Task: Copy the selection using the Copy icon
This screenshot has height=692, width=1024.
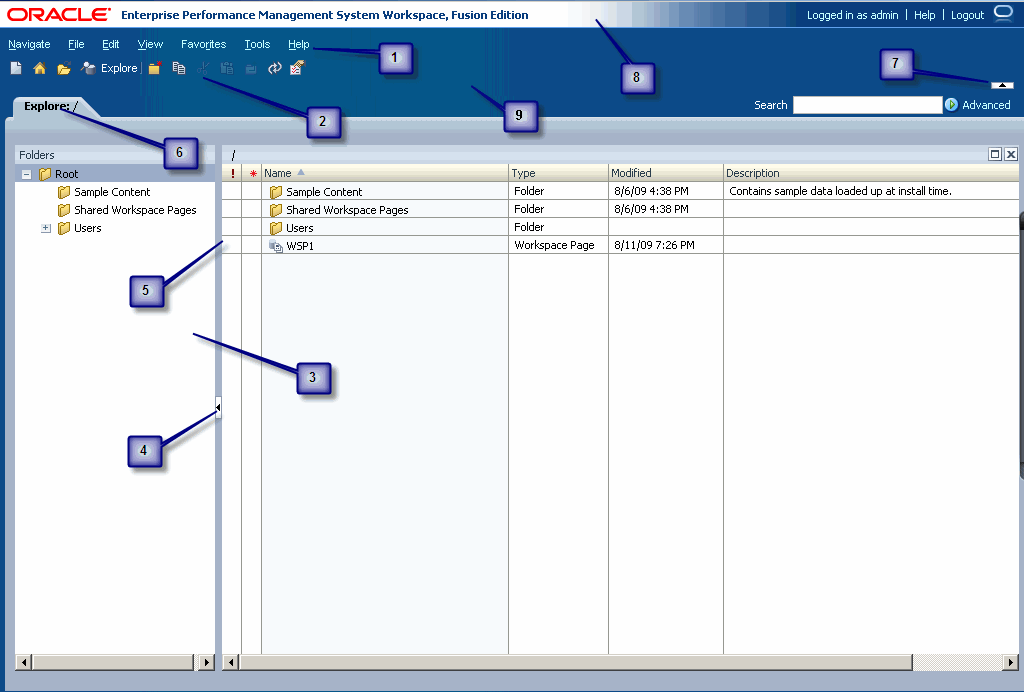Action: tap(179, 68)
